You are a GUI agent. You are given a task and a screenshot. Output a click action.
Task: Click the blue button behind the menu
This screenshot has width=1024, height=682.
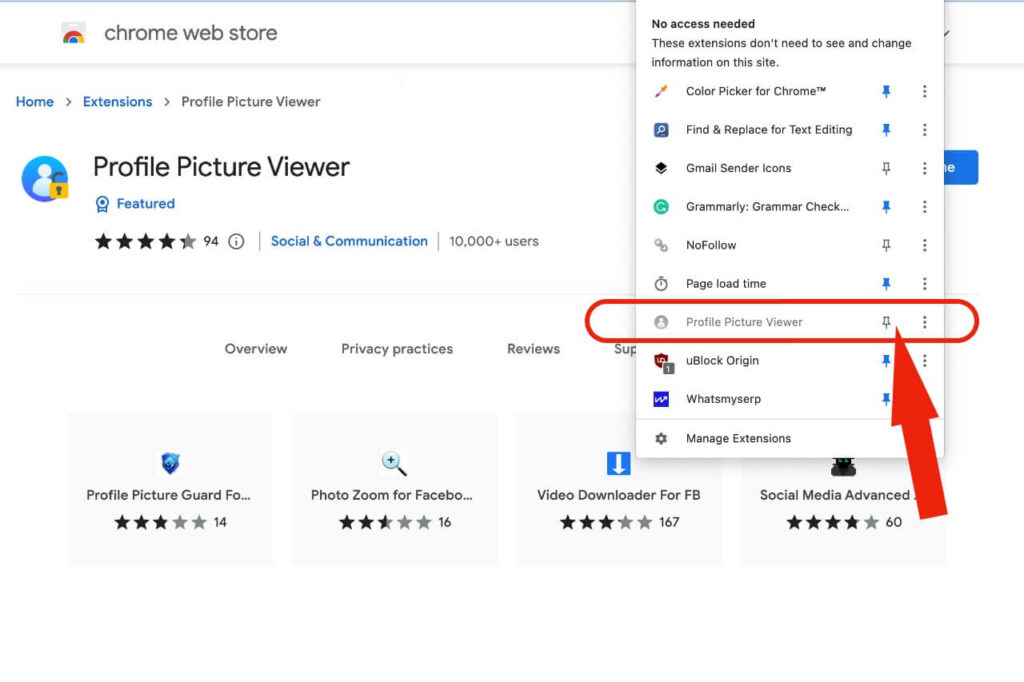(960, 168)
